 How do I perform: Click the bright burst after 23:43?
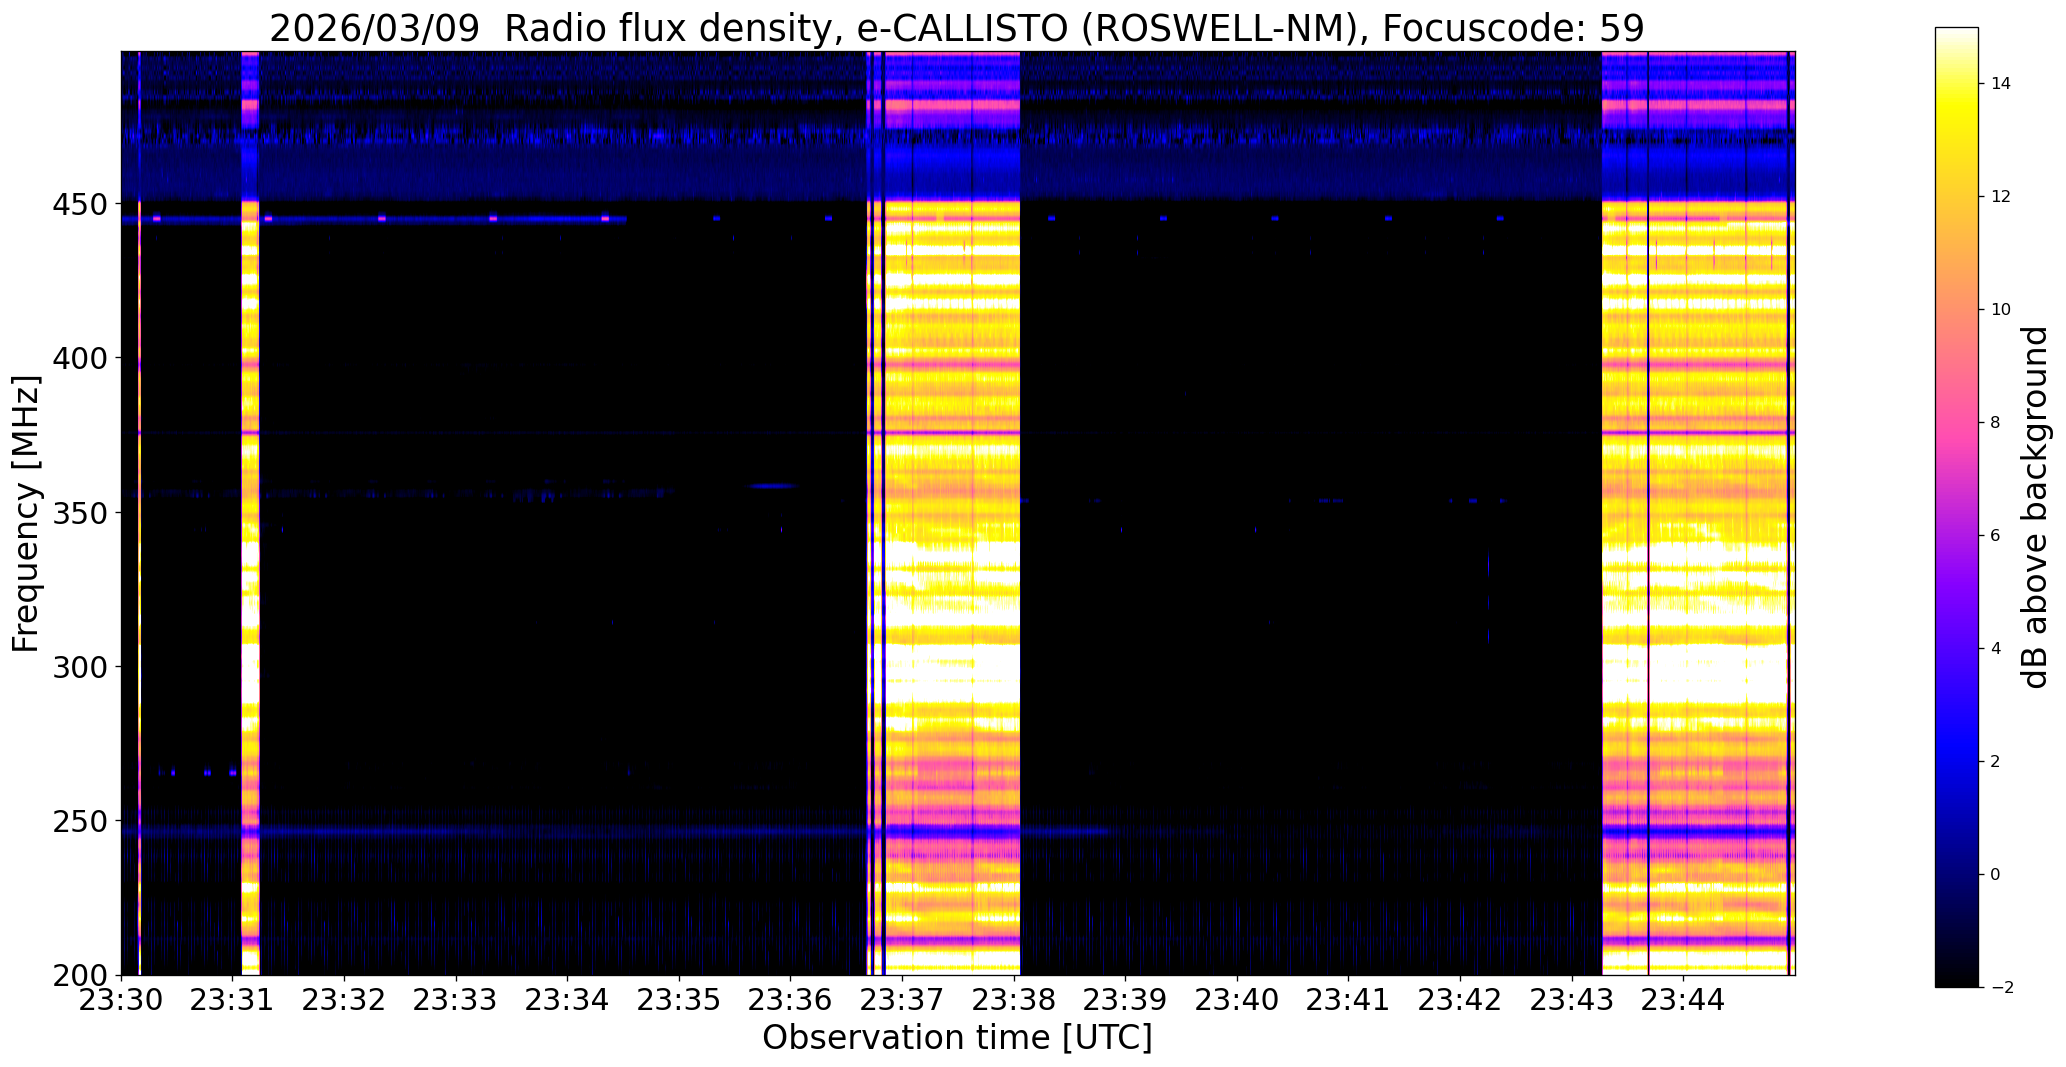(1698, 513)
